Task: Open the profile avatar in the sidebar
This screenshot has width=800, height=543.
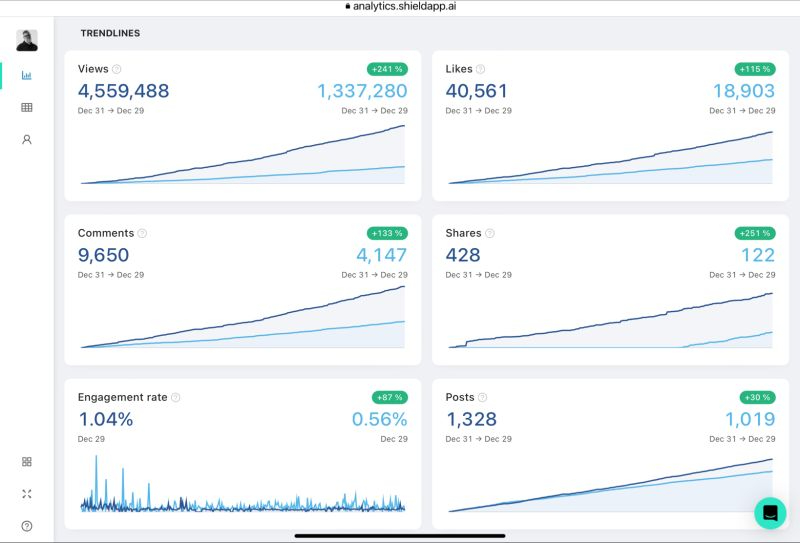Action: pyautogui.click(x=27, y=40)
